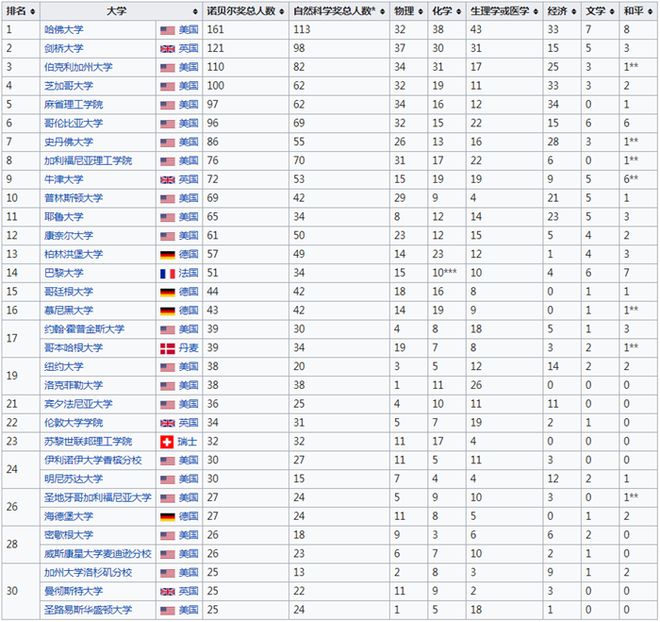The image size is (660, 622).
Task: Click the US flag next to 哈佛大学
Action: [166, 30]
